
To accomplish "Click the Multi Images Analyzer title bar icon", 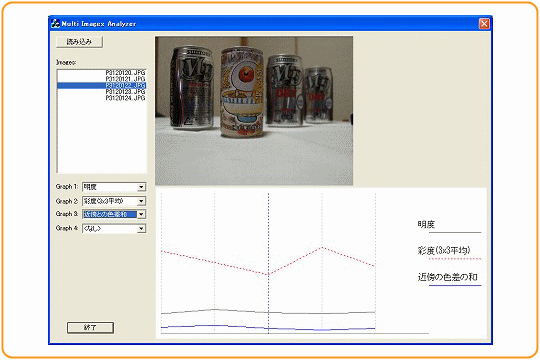I will [x=55, y=23].
